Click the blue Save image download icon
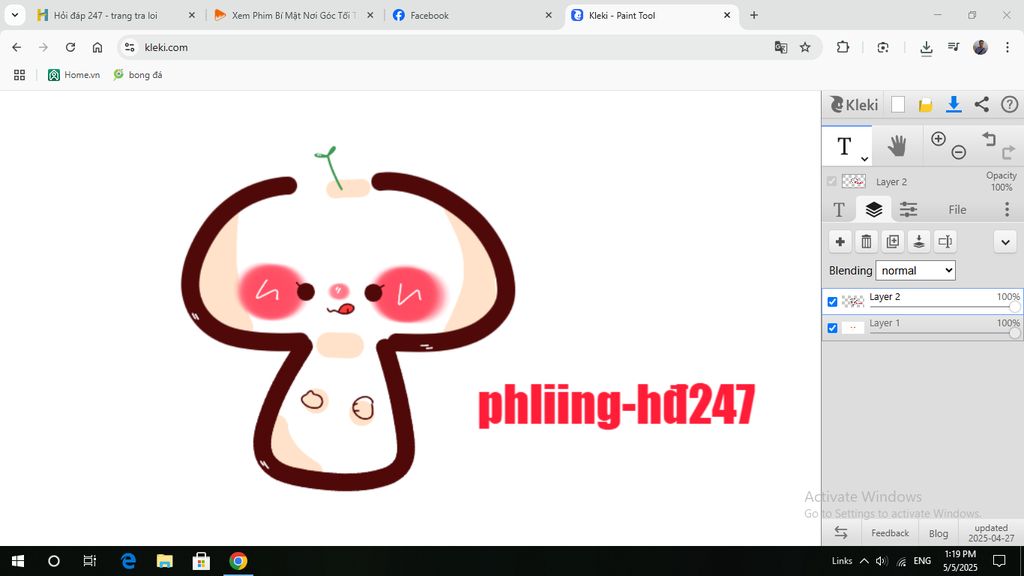The image size is (1024, 576). pos(953,104)
